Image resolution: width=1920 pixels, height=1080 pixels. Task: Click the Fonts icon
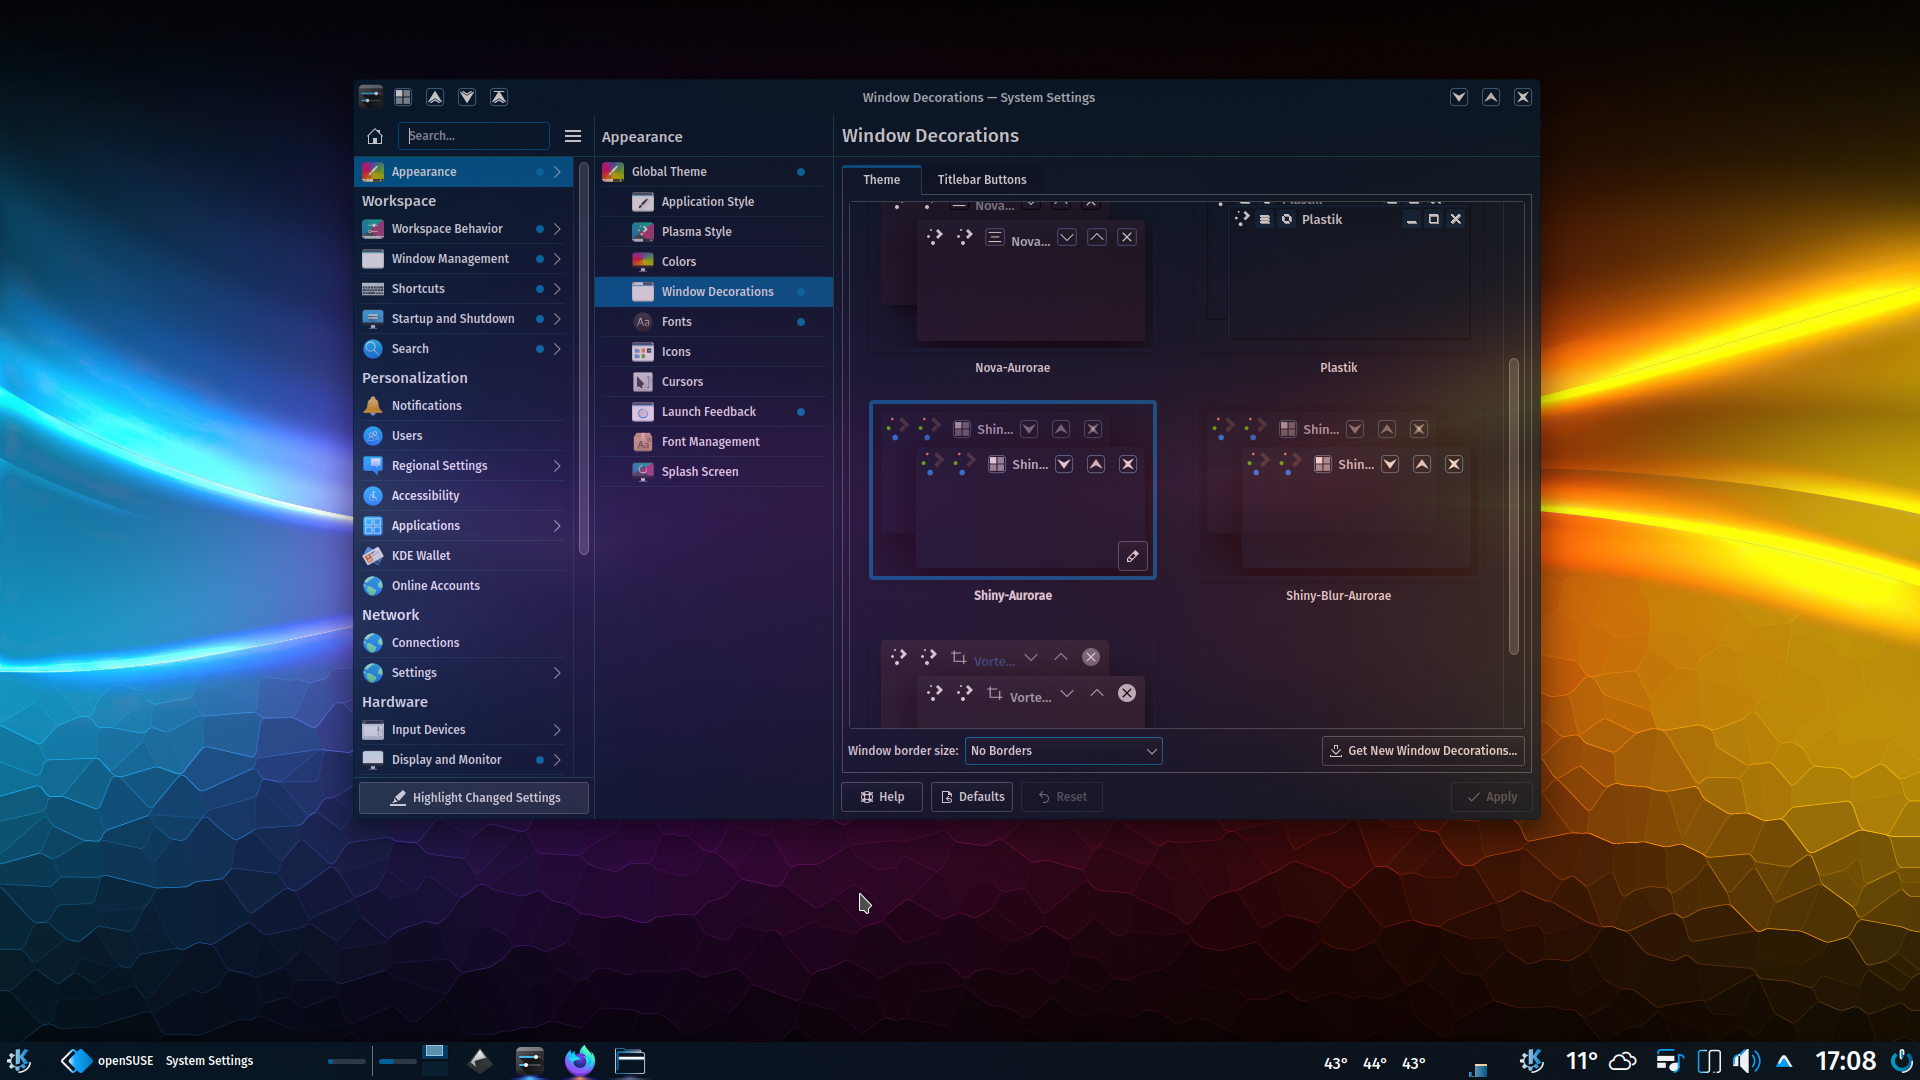[x=643, y=322]
